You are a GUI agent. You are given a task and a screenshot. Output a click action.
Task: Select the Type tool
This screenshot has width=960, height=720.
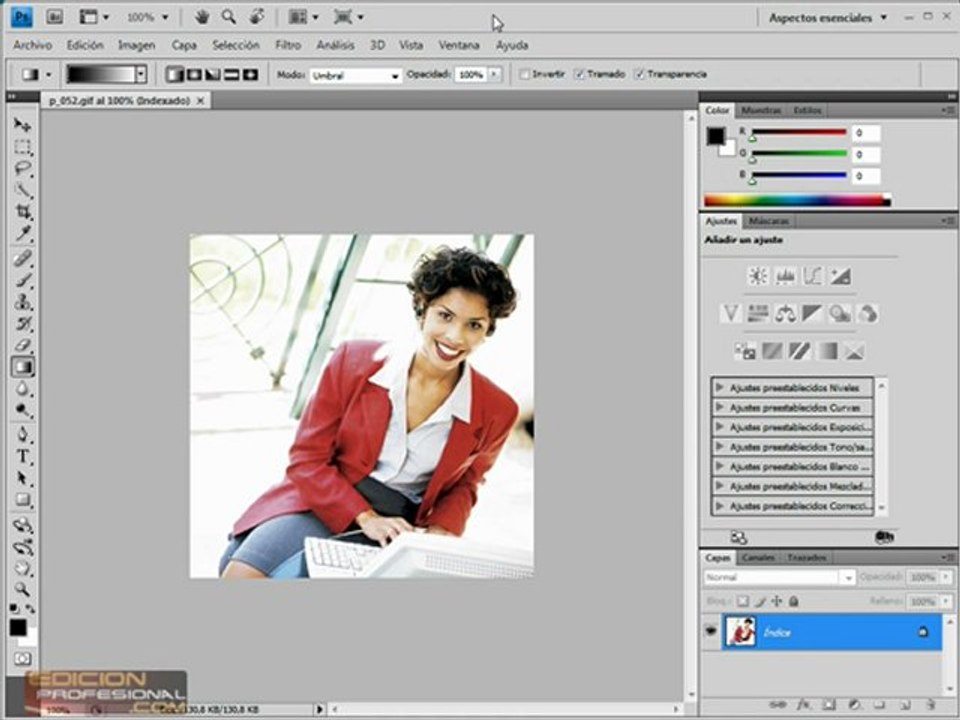point(23,457)
